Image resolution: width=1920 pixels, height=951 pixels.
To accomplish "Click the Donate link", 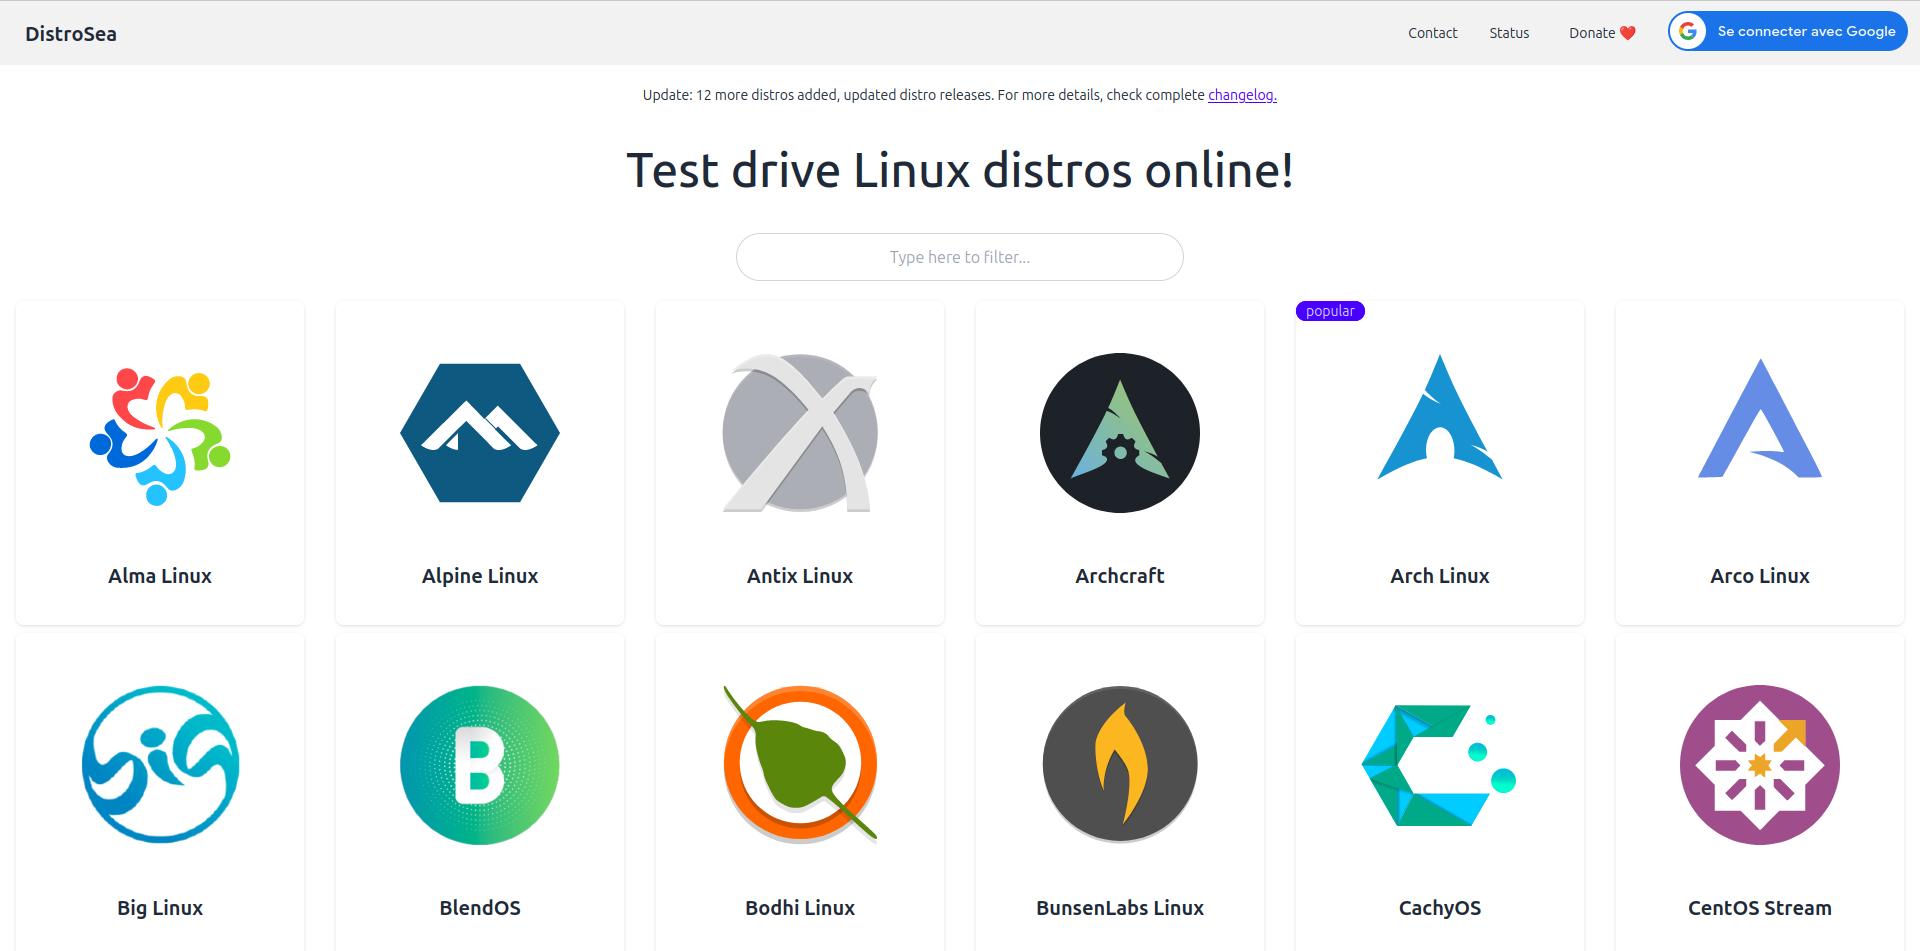I will [1601, 33].
